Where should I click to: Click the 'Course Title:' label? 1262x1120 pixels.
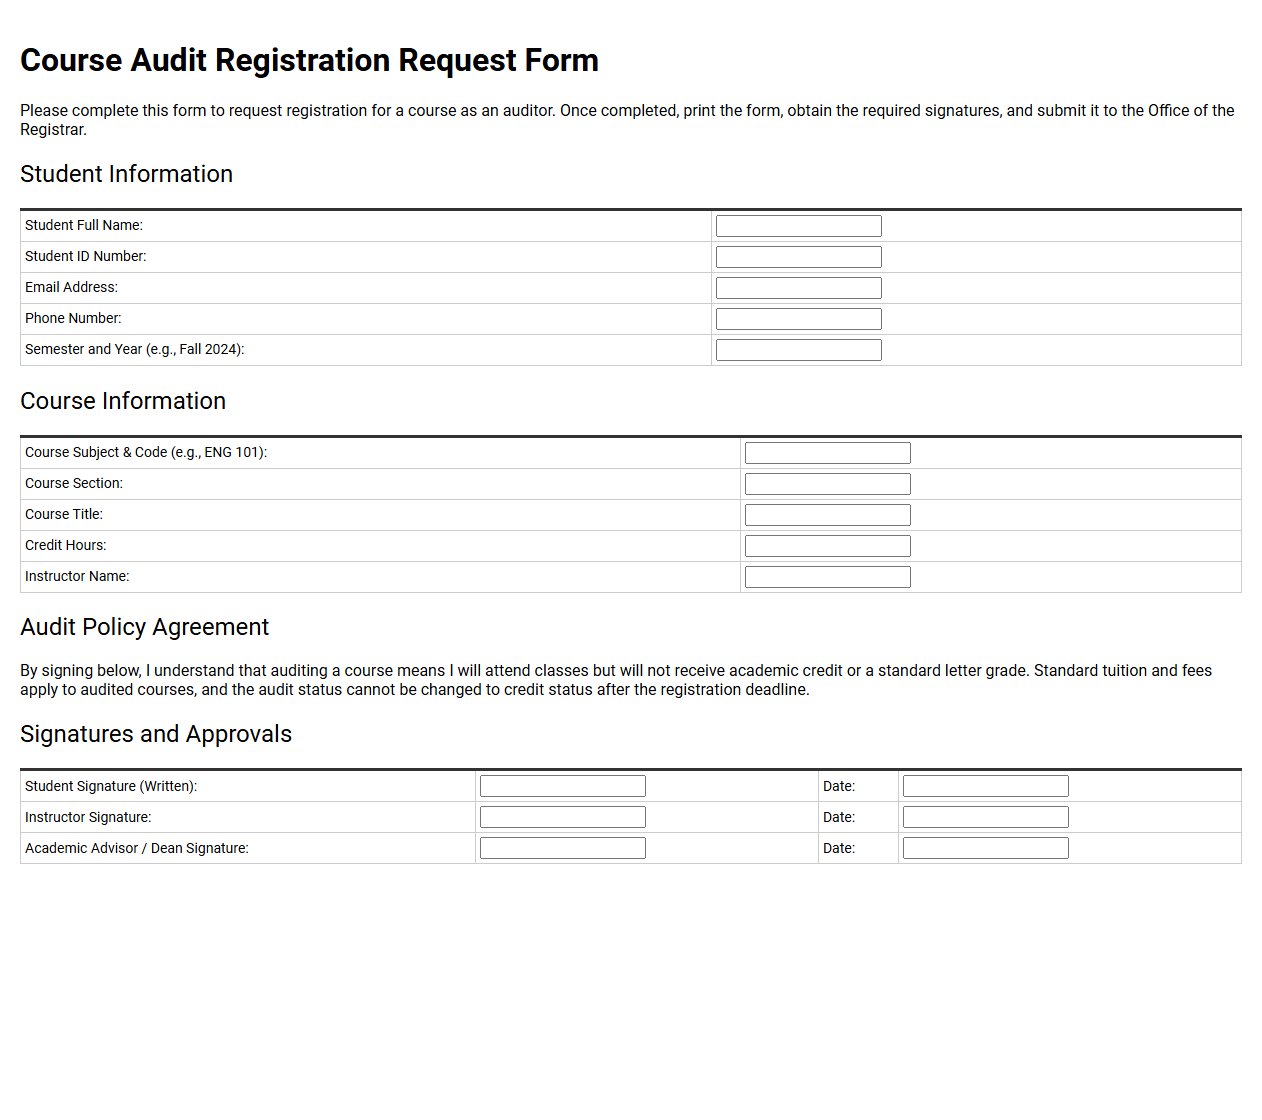click(x=64, y=515)
